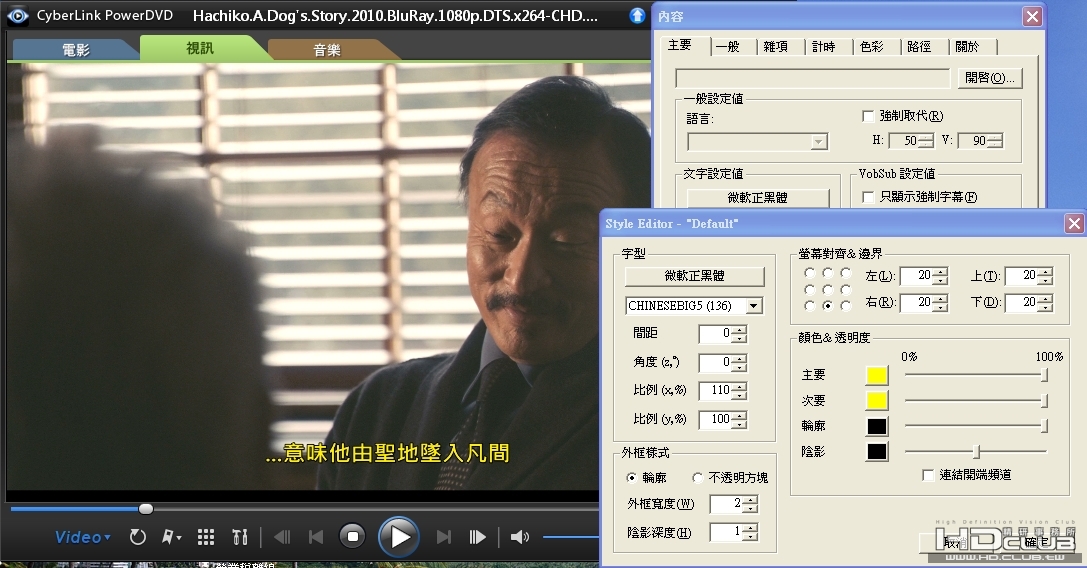Viewport: 1087px width, 568px height.
Task: Jump to previous chapter
Action: (x=316, y=537)
